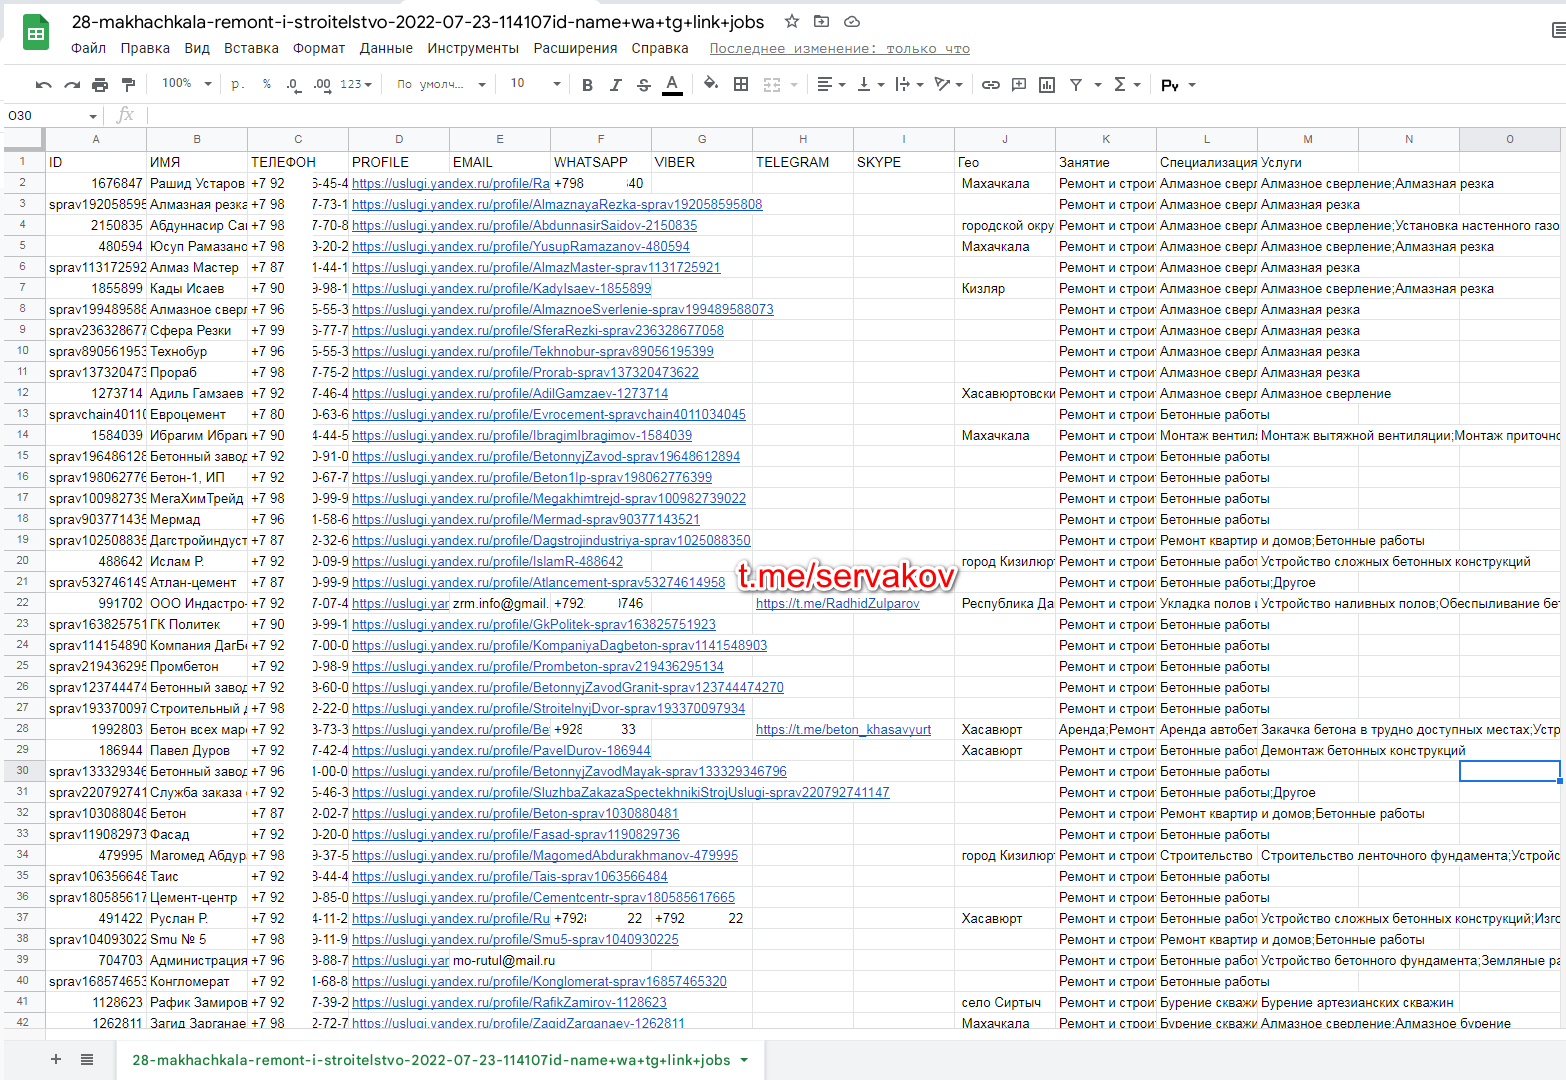
Task: Open text color picker
Action: coord(673,85)
